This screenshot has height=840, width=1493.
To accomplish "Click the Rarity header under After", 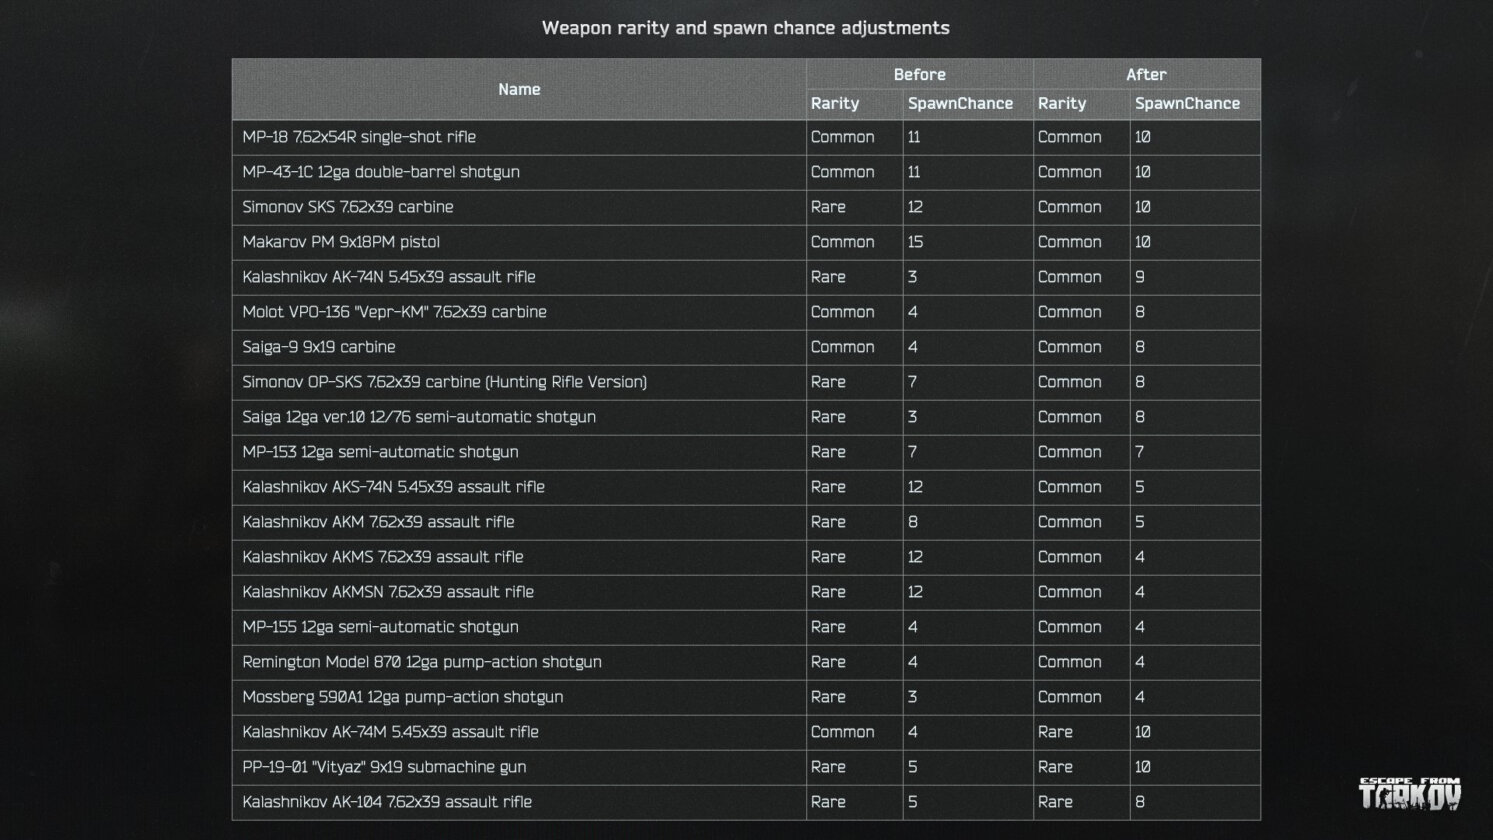I will coord(1062,104).
